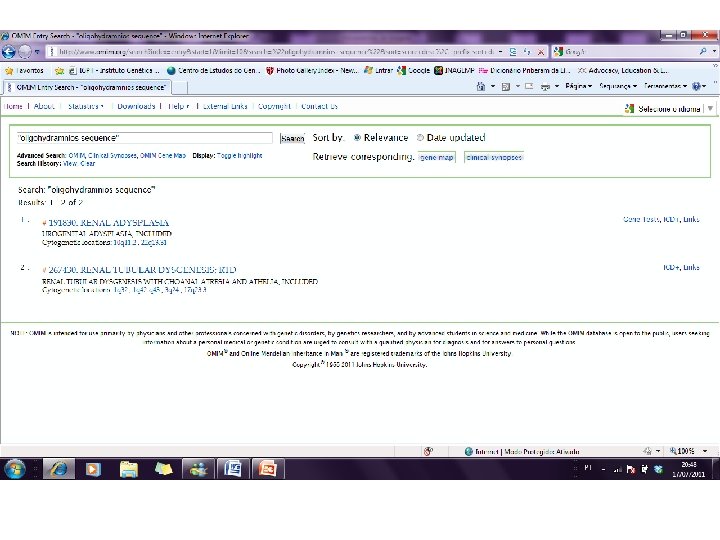
Task: Open Microsoft Word in the taskbar
Action: click(233, 469)
